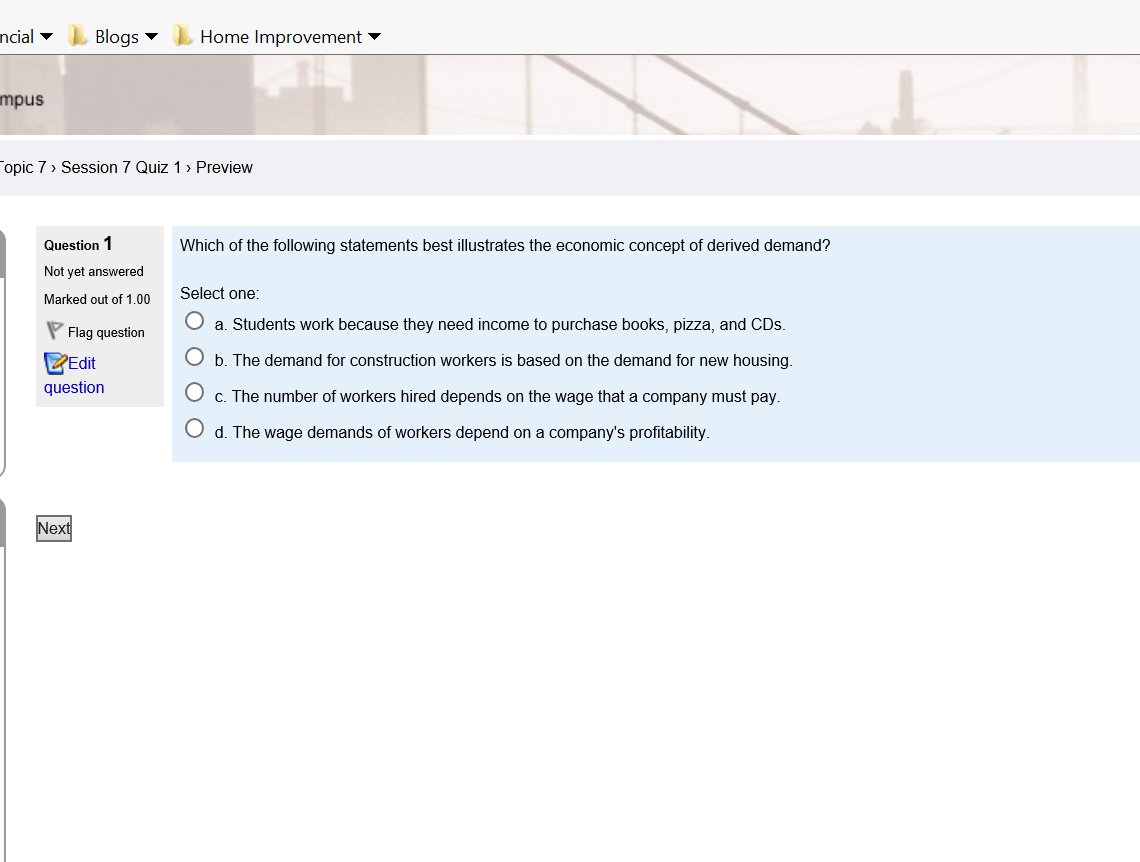
Task: Mark option d about wage demands
Action: [x=194, y=428]
